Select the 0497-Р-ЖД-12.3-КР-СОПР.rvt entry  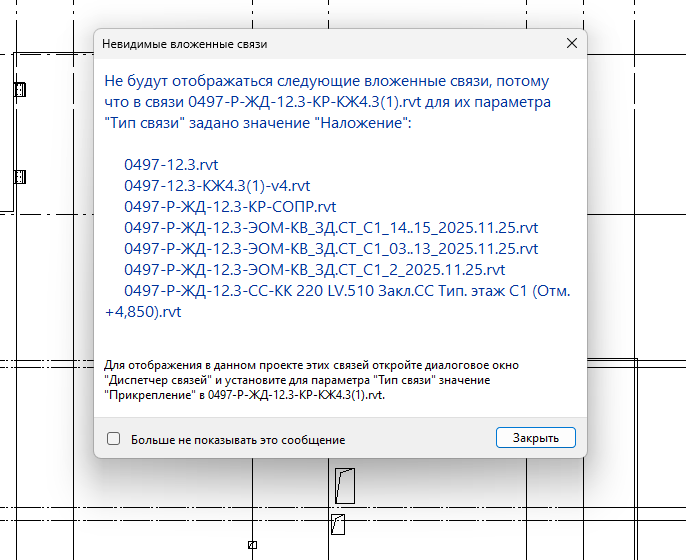[230, 206]
